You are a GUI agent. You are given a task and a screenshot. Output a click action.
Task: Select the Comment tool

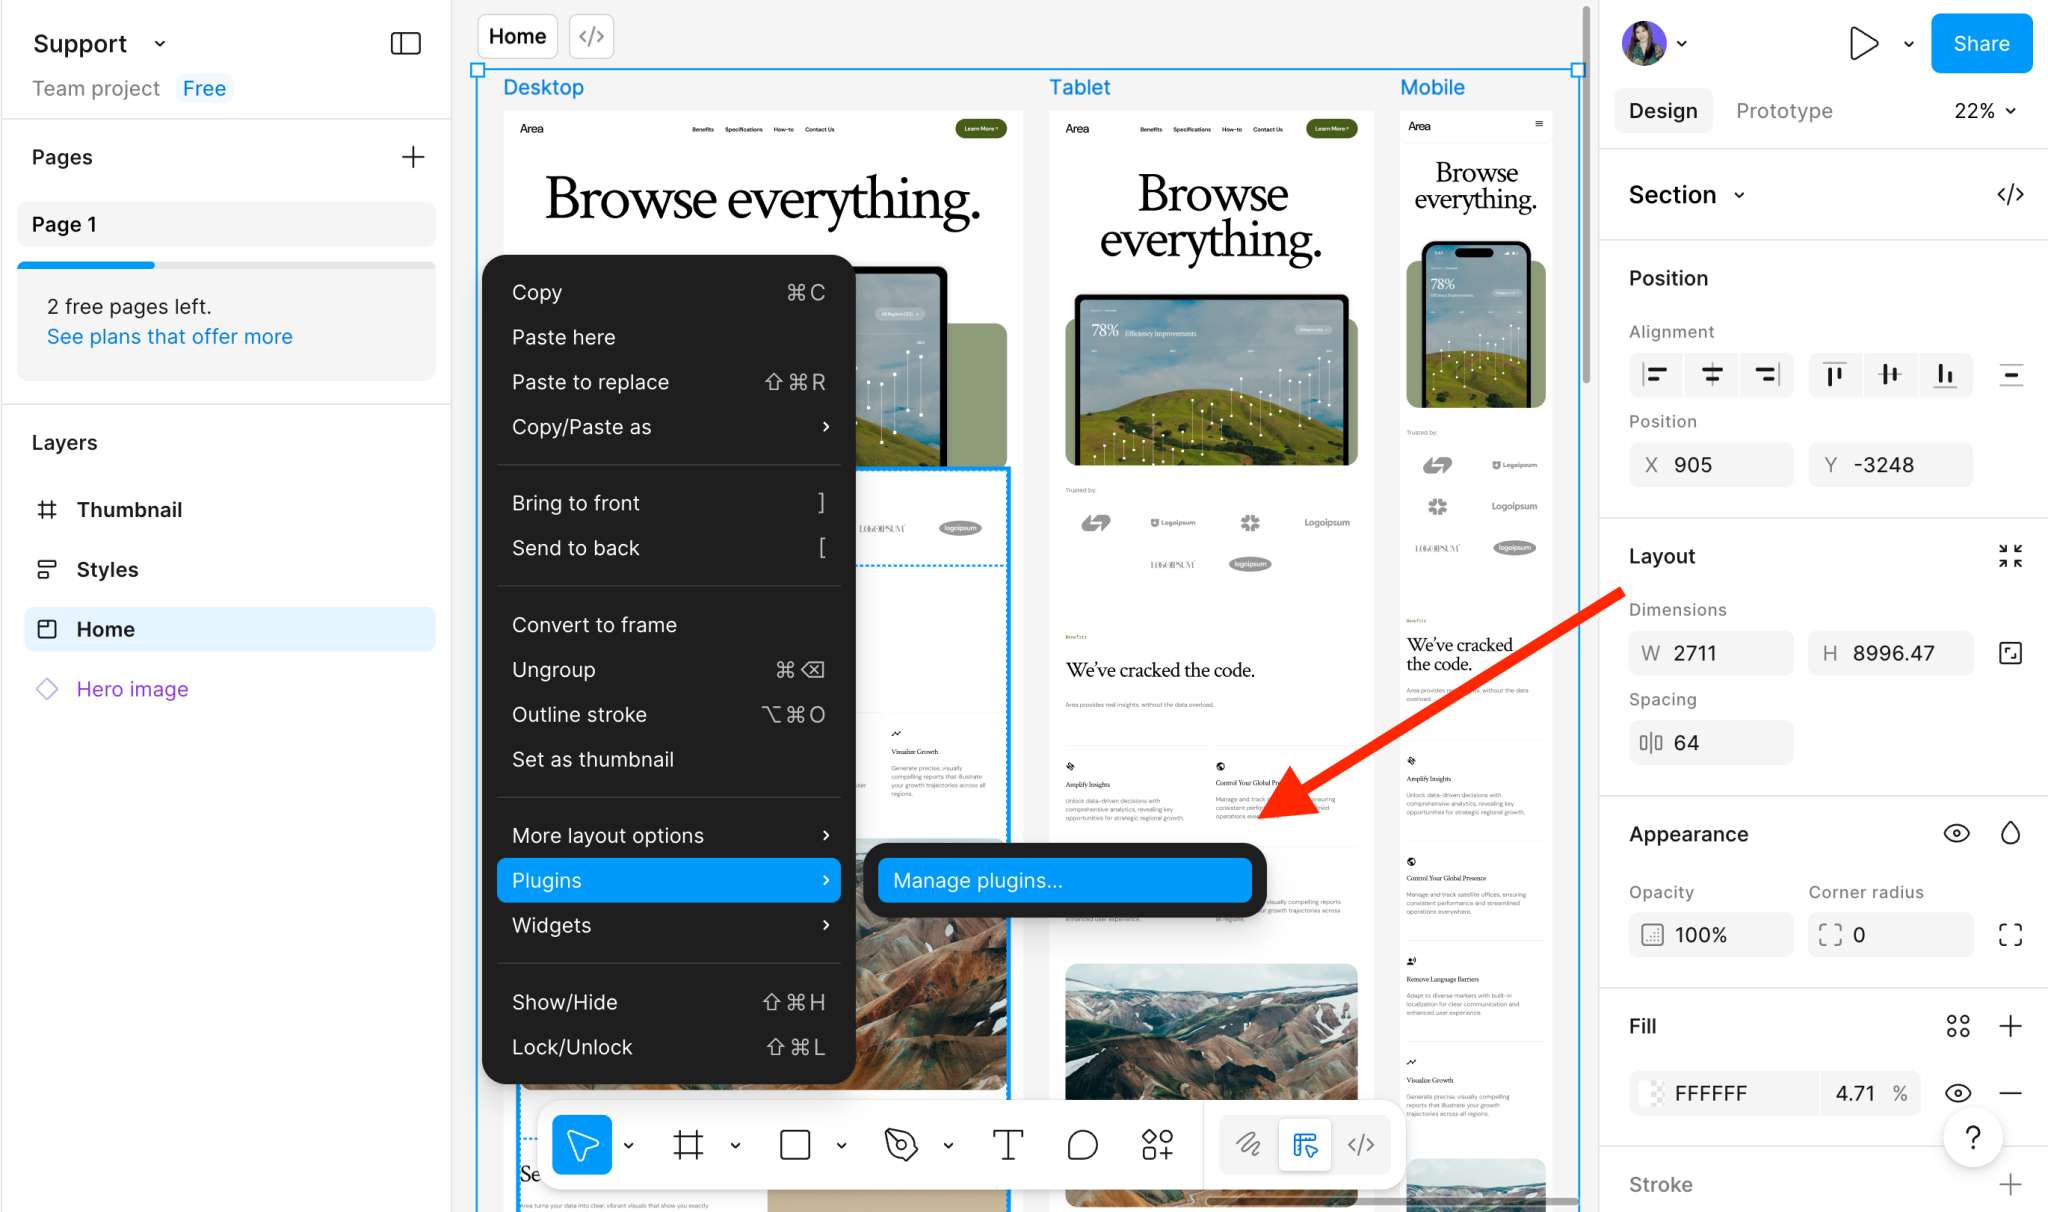1082,1144
